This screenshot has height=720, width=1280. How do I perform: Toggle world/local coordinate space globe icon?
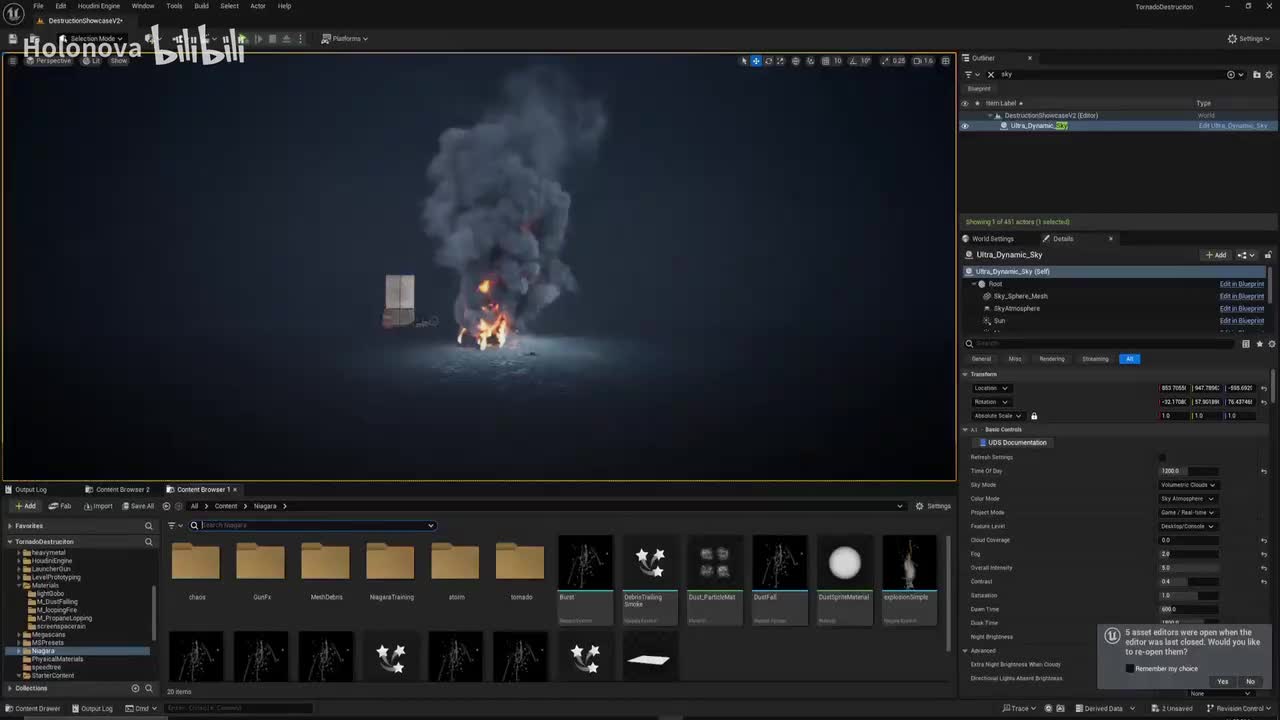[796, 61]
